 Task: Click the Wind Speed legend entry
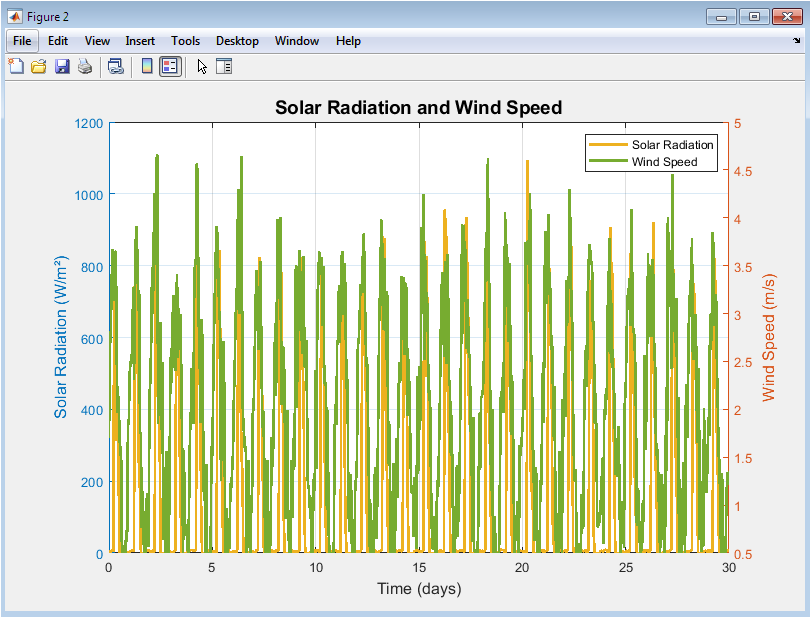[664, 161]
